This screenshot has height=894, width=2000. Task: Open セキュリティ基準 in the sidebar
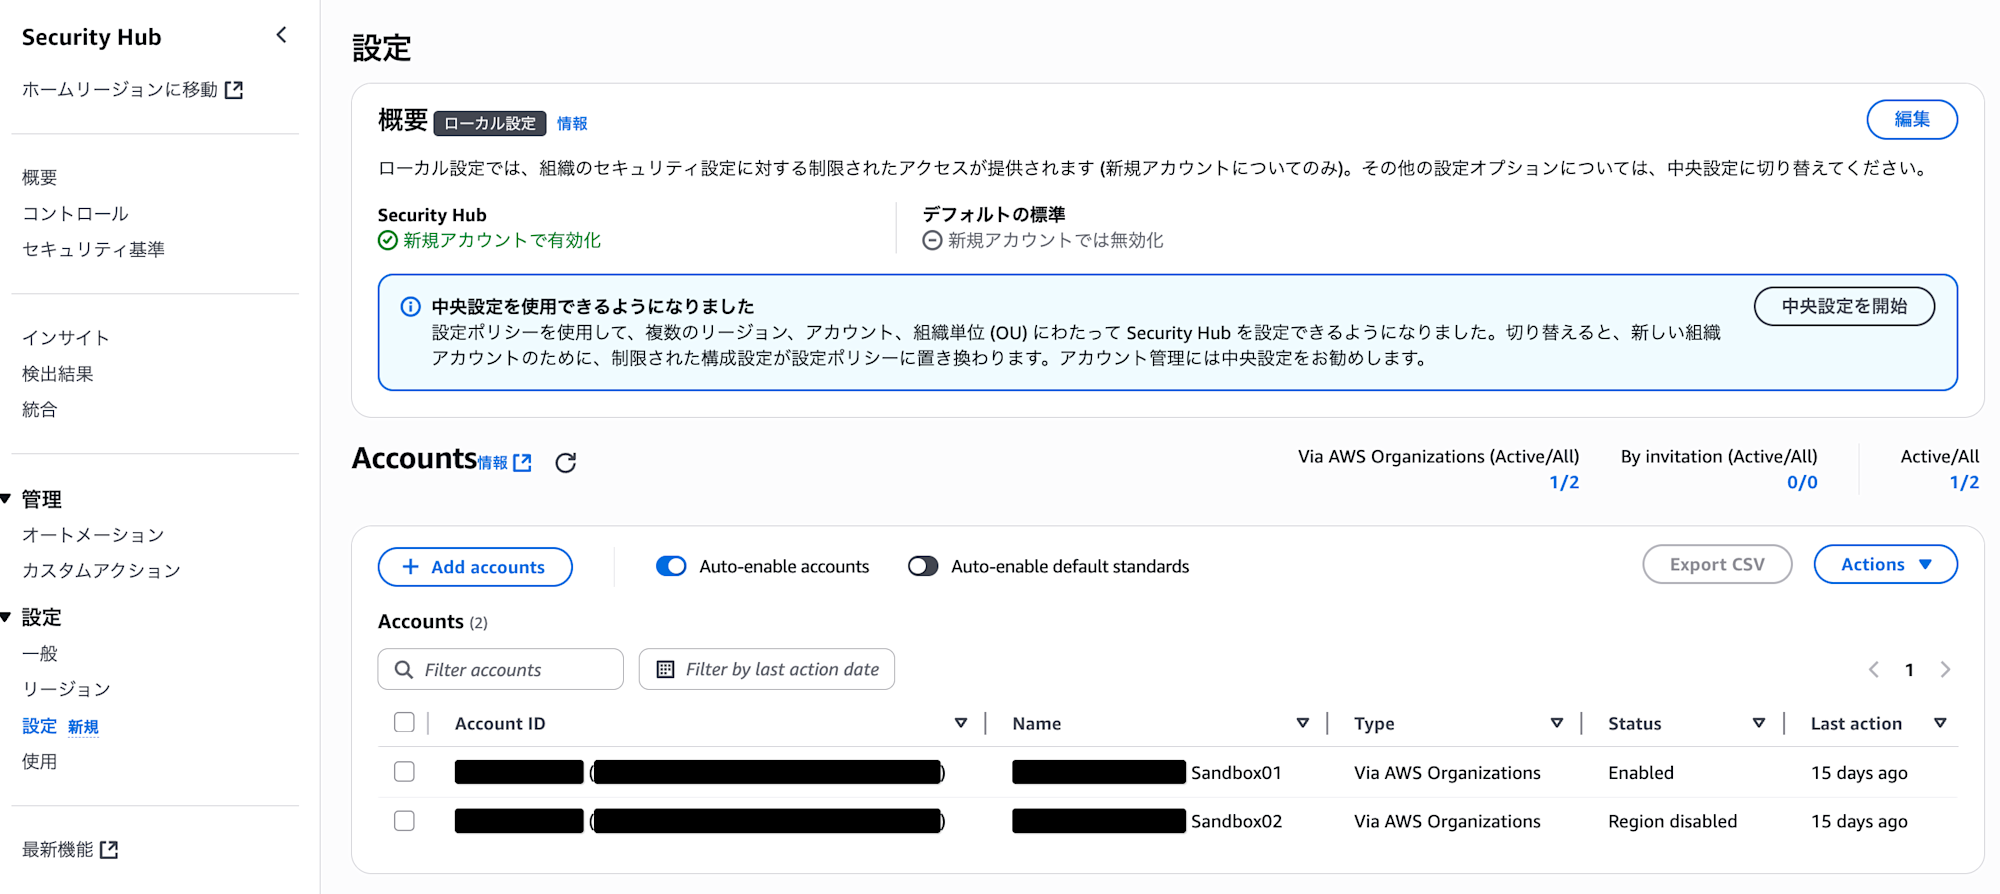(x=94, y=250)
